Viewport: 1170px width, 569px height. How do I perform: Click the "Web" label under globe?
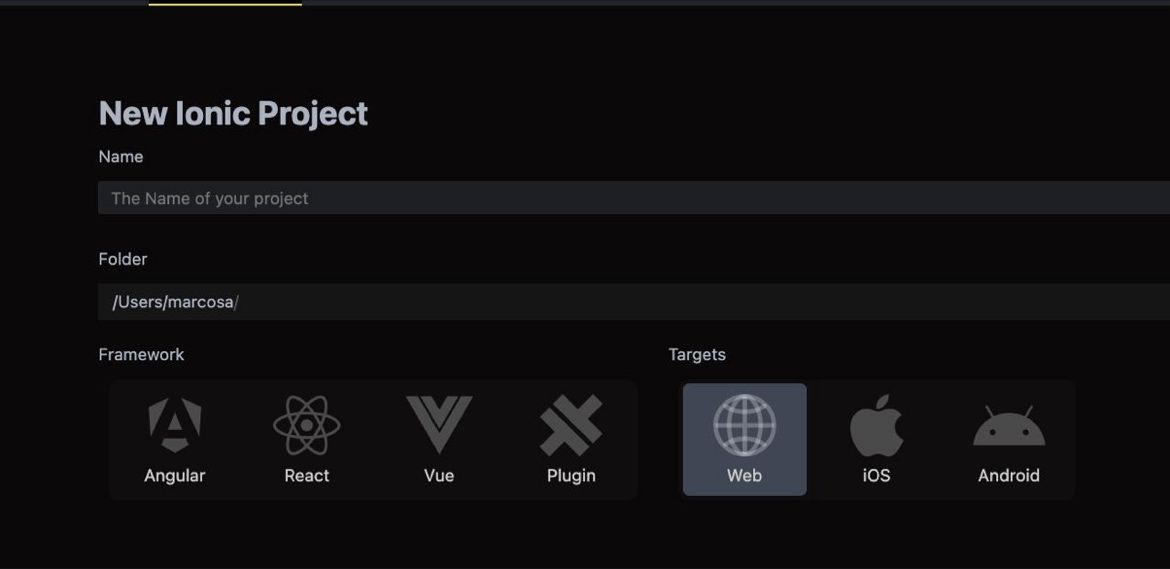745,476
